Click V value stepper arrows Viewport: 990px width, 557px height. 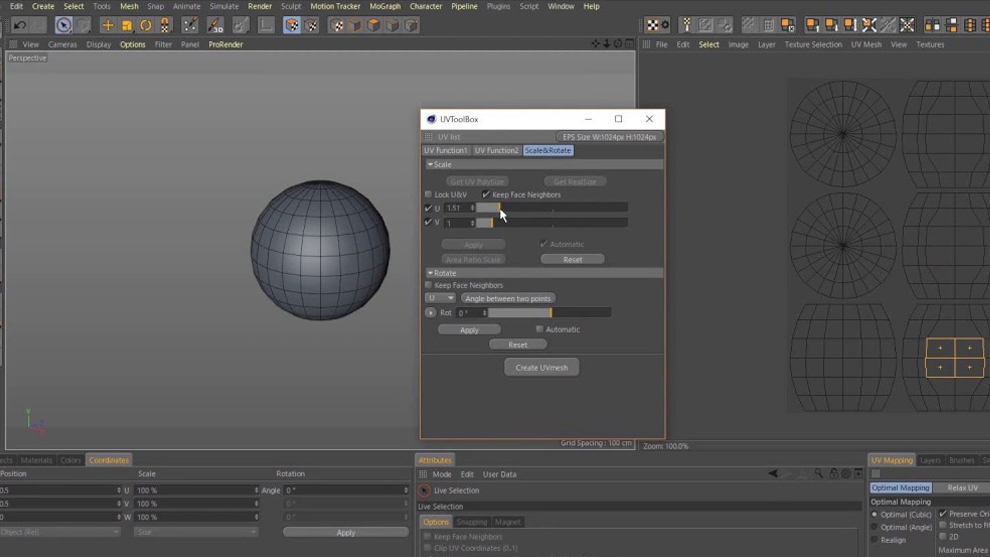[472, 223]
